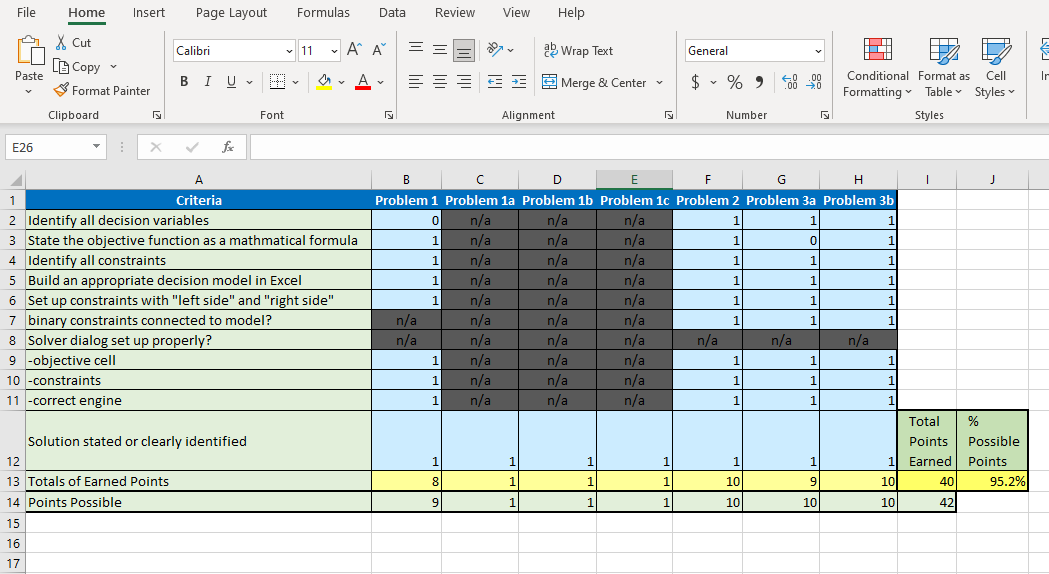Decrease font size with small A icon
The width and height of the screenshot is (1049, 574).
(379, 50)
